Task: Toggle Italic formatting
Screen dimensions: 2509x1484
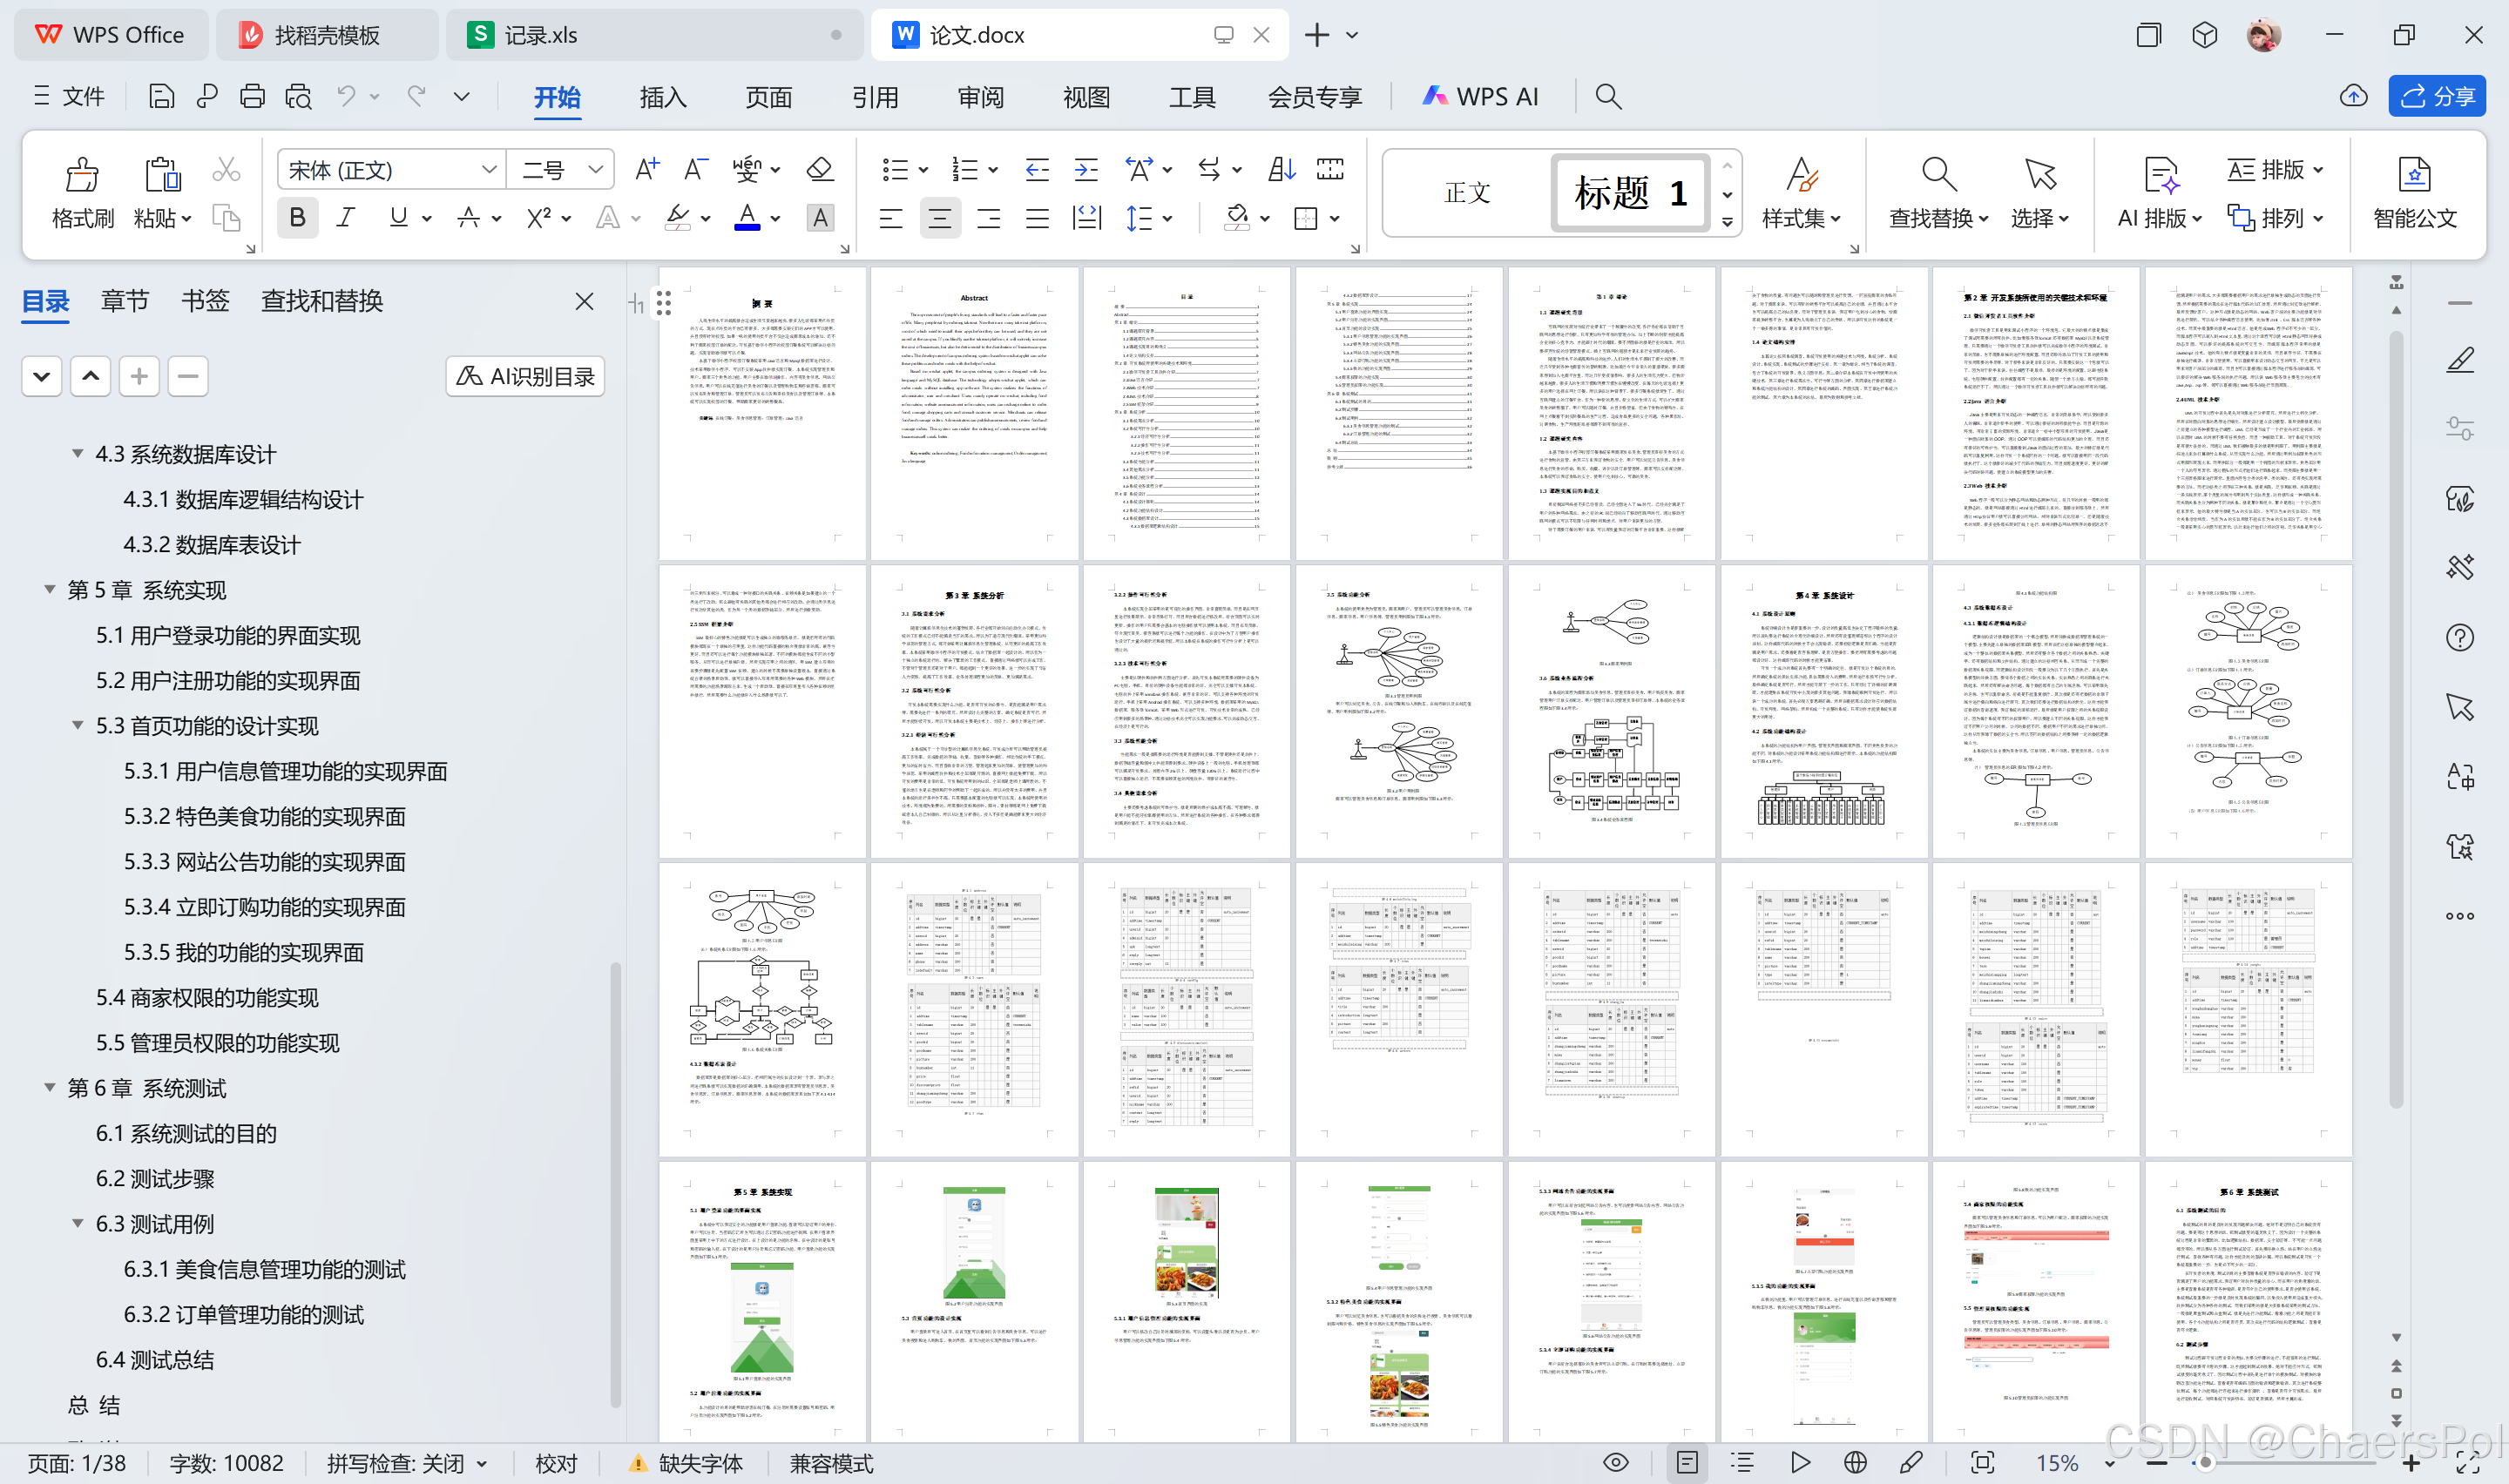Action: [346, 218]
